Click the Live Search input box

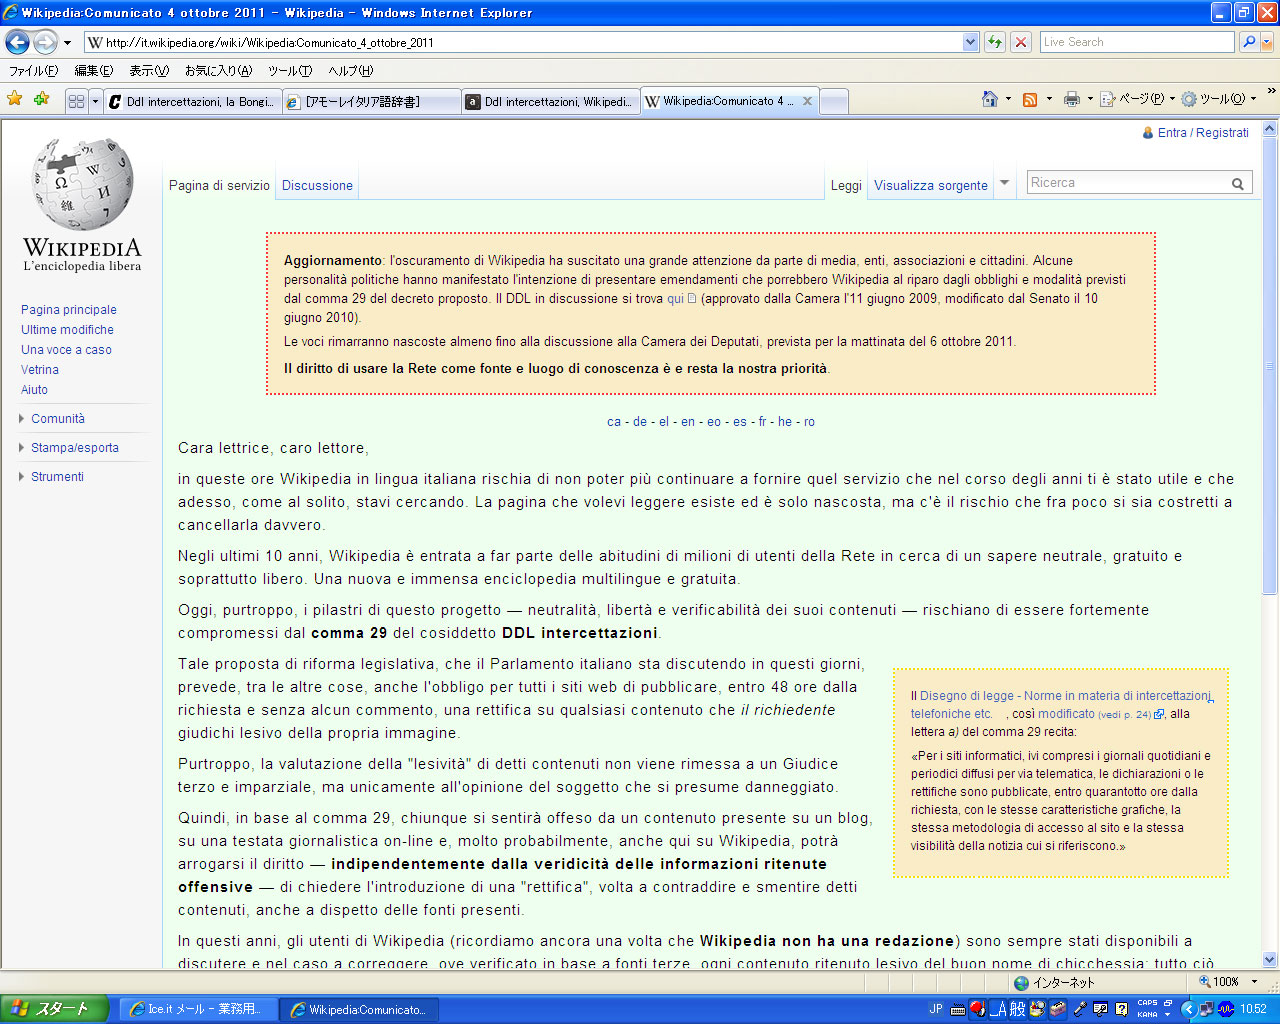[x=1137, y=42]
